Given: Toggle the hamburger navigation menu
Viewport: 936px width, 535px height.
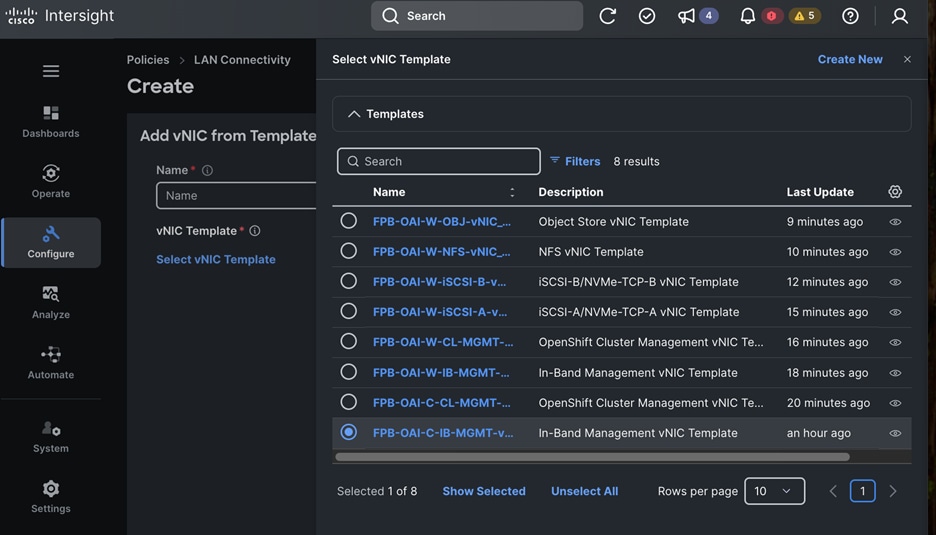Looking at the screenshot, I should point(51,71).
